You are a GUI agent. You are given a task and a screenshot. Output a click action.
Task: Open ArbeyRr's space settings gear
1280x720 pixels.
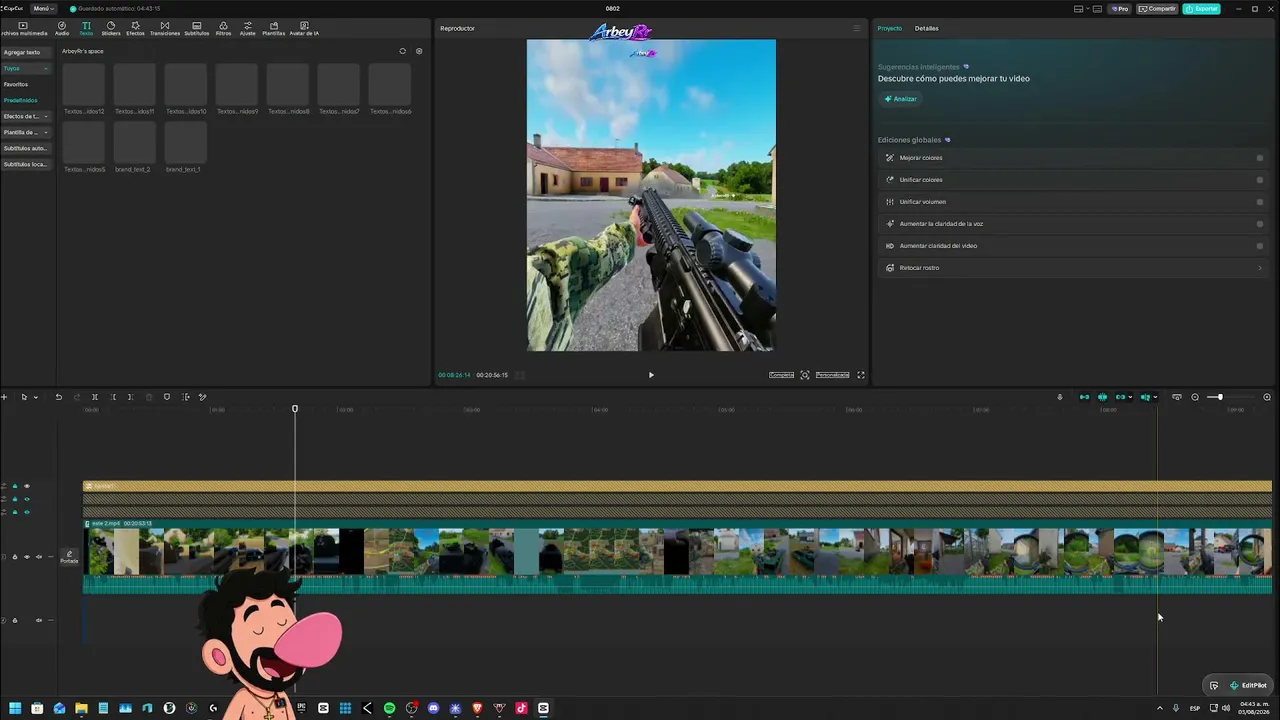point(419,51)
